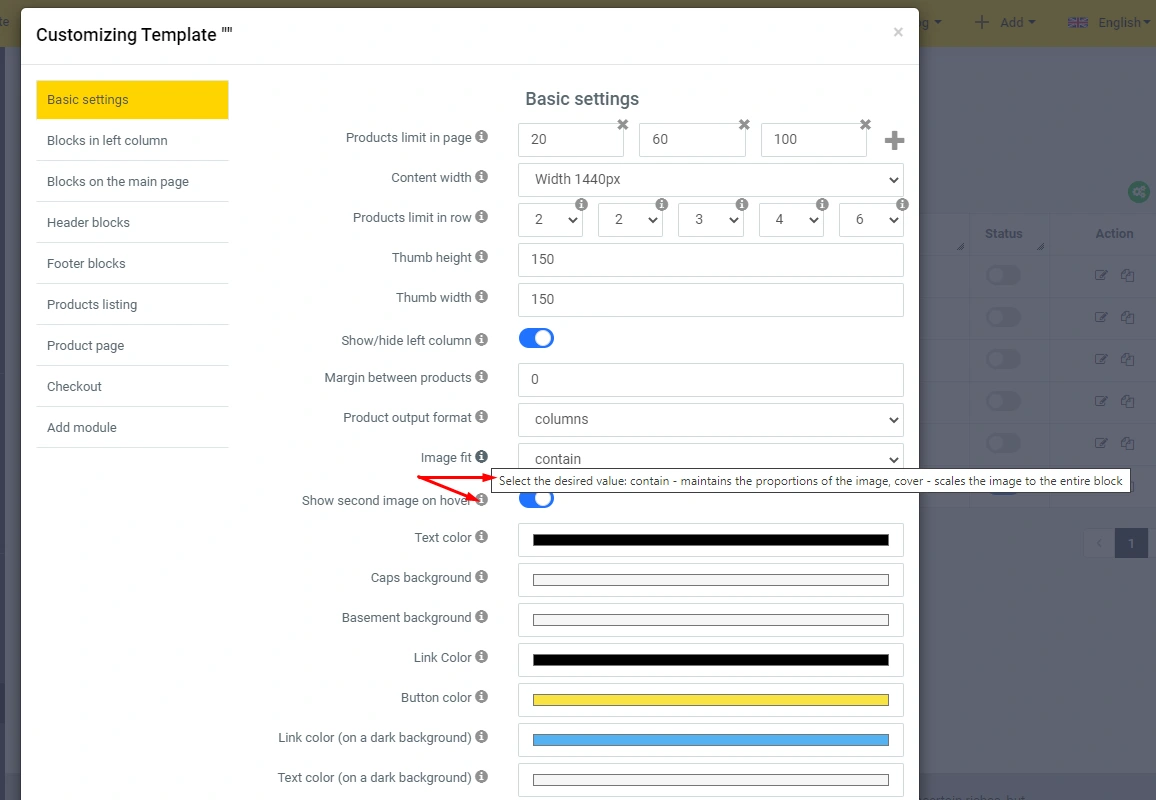Remove the 20 products limit value
1156x800 pixels.
pyautogui.click(x=622, y=125)
